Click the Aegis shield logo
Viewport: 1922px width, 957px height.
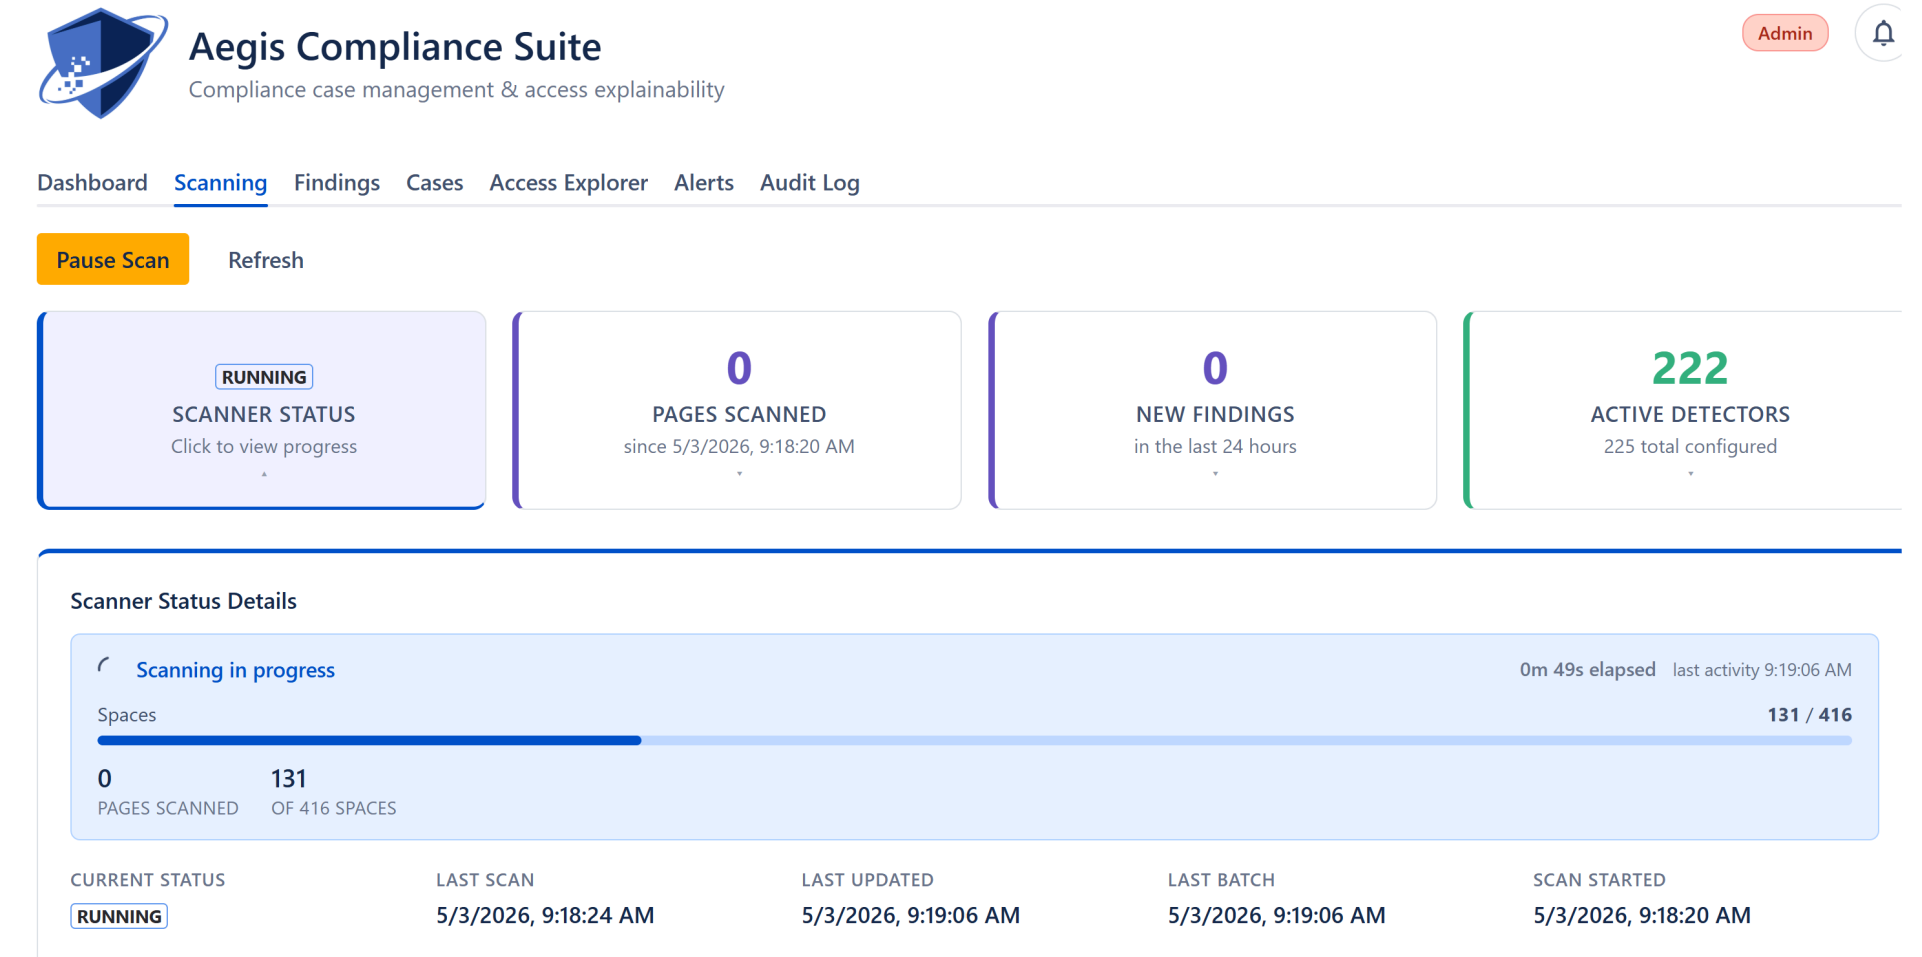(x=103, y=63)
